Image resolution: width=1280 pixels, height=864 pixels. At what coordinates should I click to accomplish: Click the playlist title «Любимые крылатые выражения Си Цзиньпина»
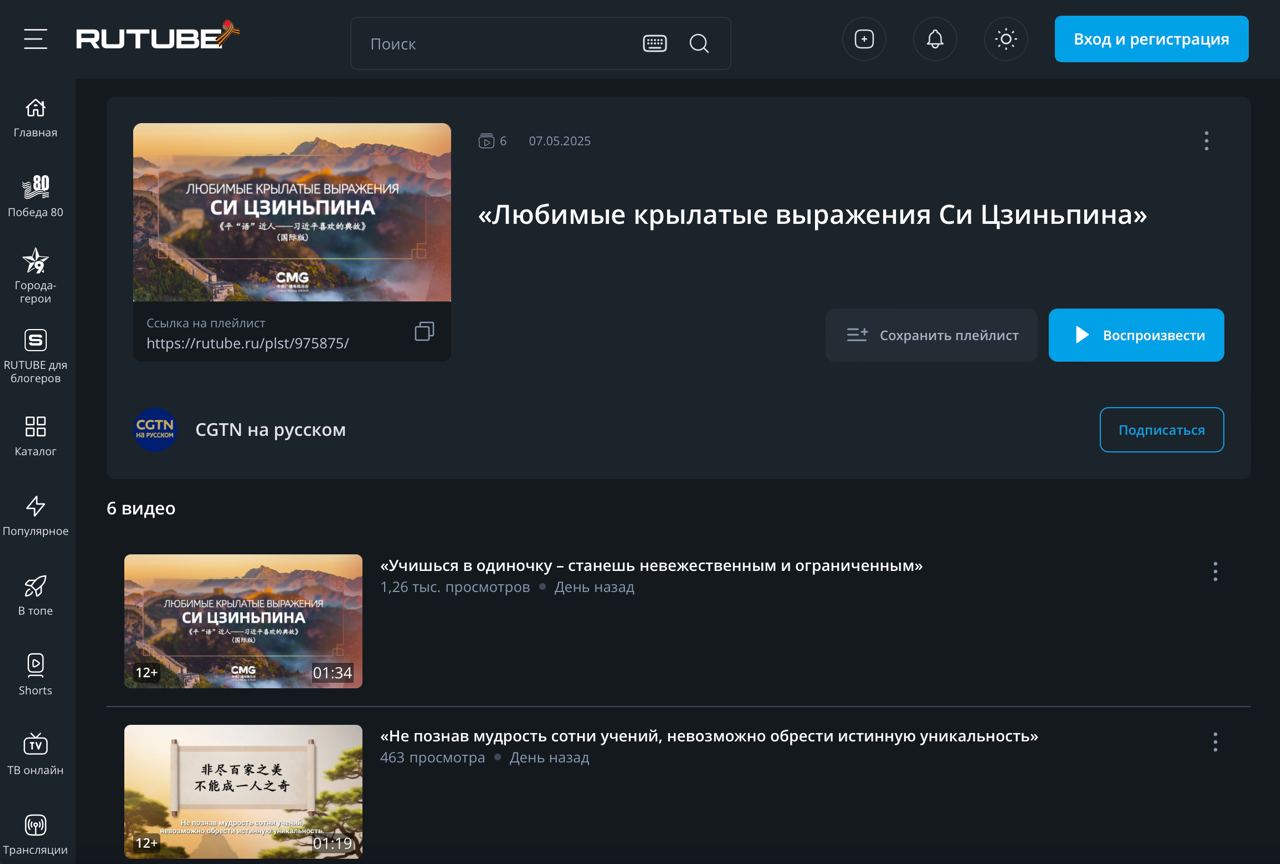[812, 215]
